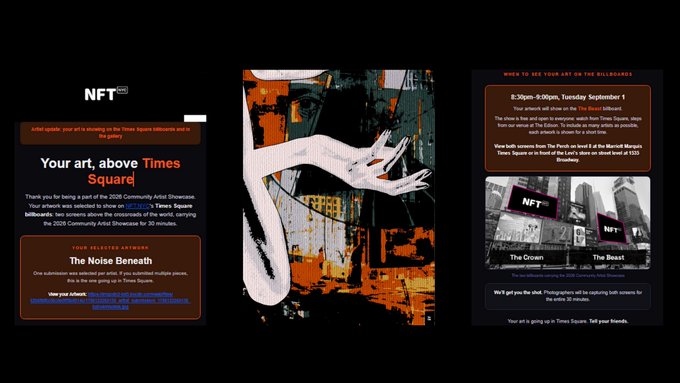Open the NFT.NYC hyperlink in the paragraph
Image resolution: width=680 pixels, height=383 pixels.
point(137,206)
